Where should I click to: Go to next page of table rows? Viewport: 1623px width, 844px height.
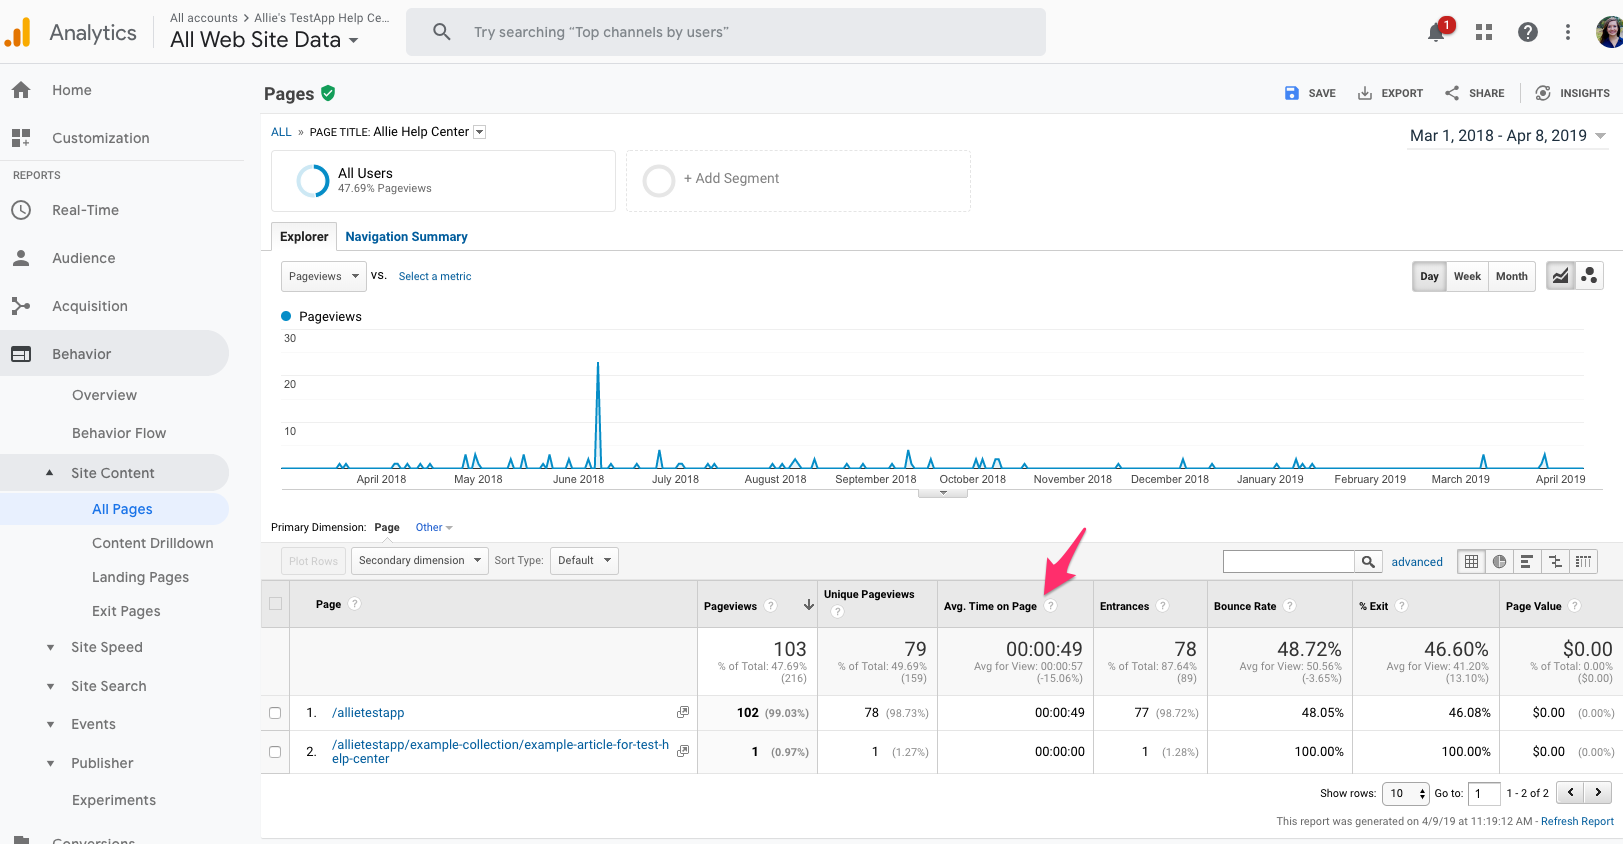click(1598, 793)
